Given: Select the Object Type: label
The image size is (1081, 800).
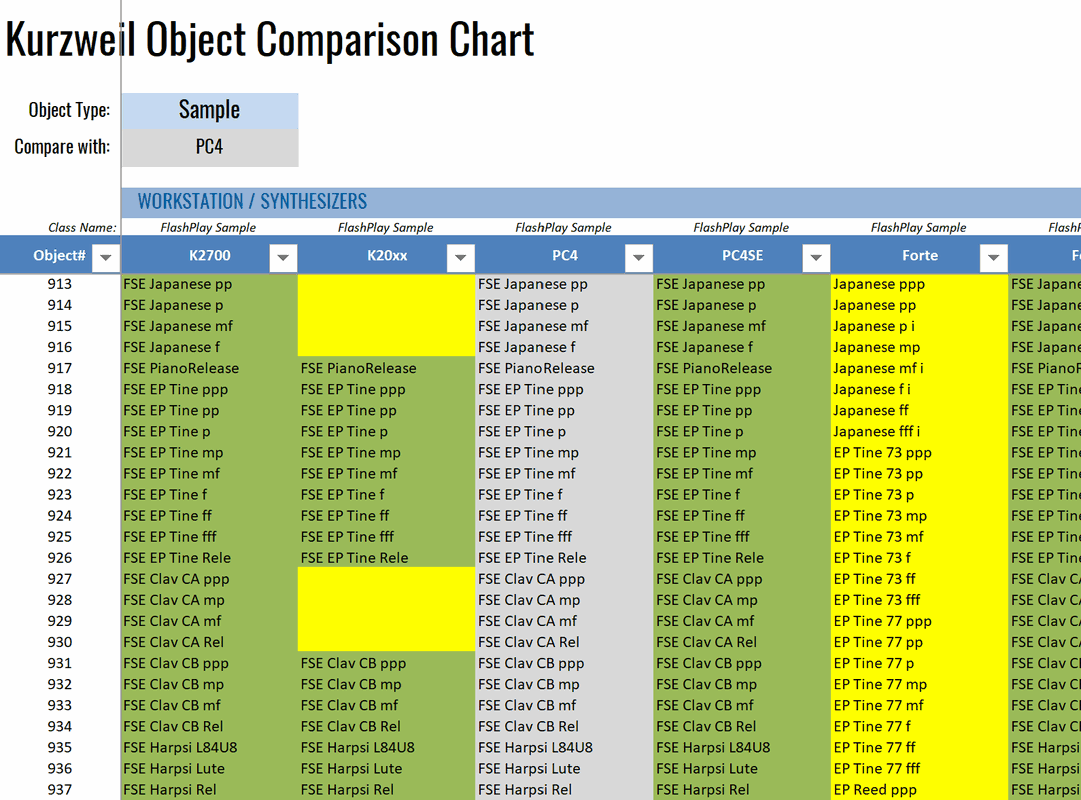Looking at the screenshot, I should [69, 110].
